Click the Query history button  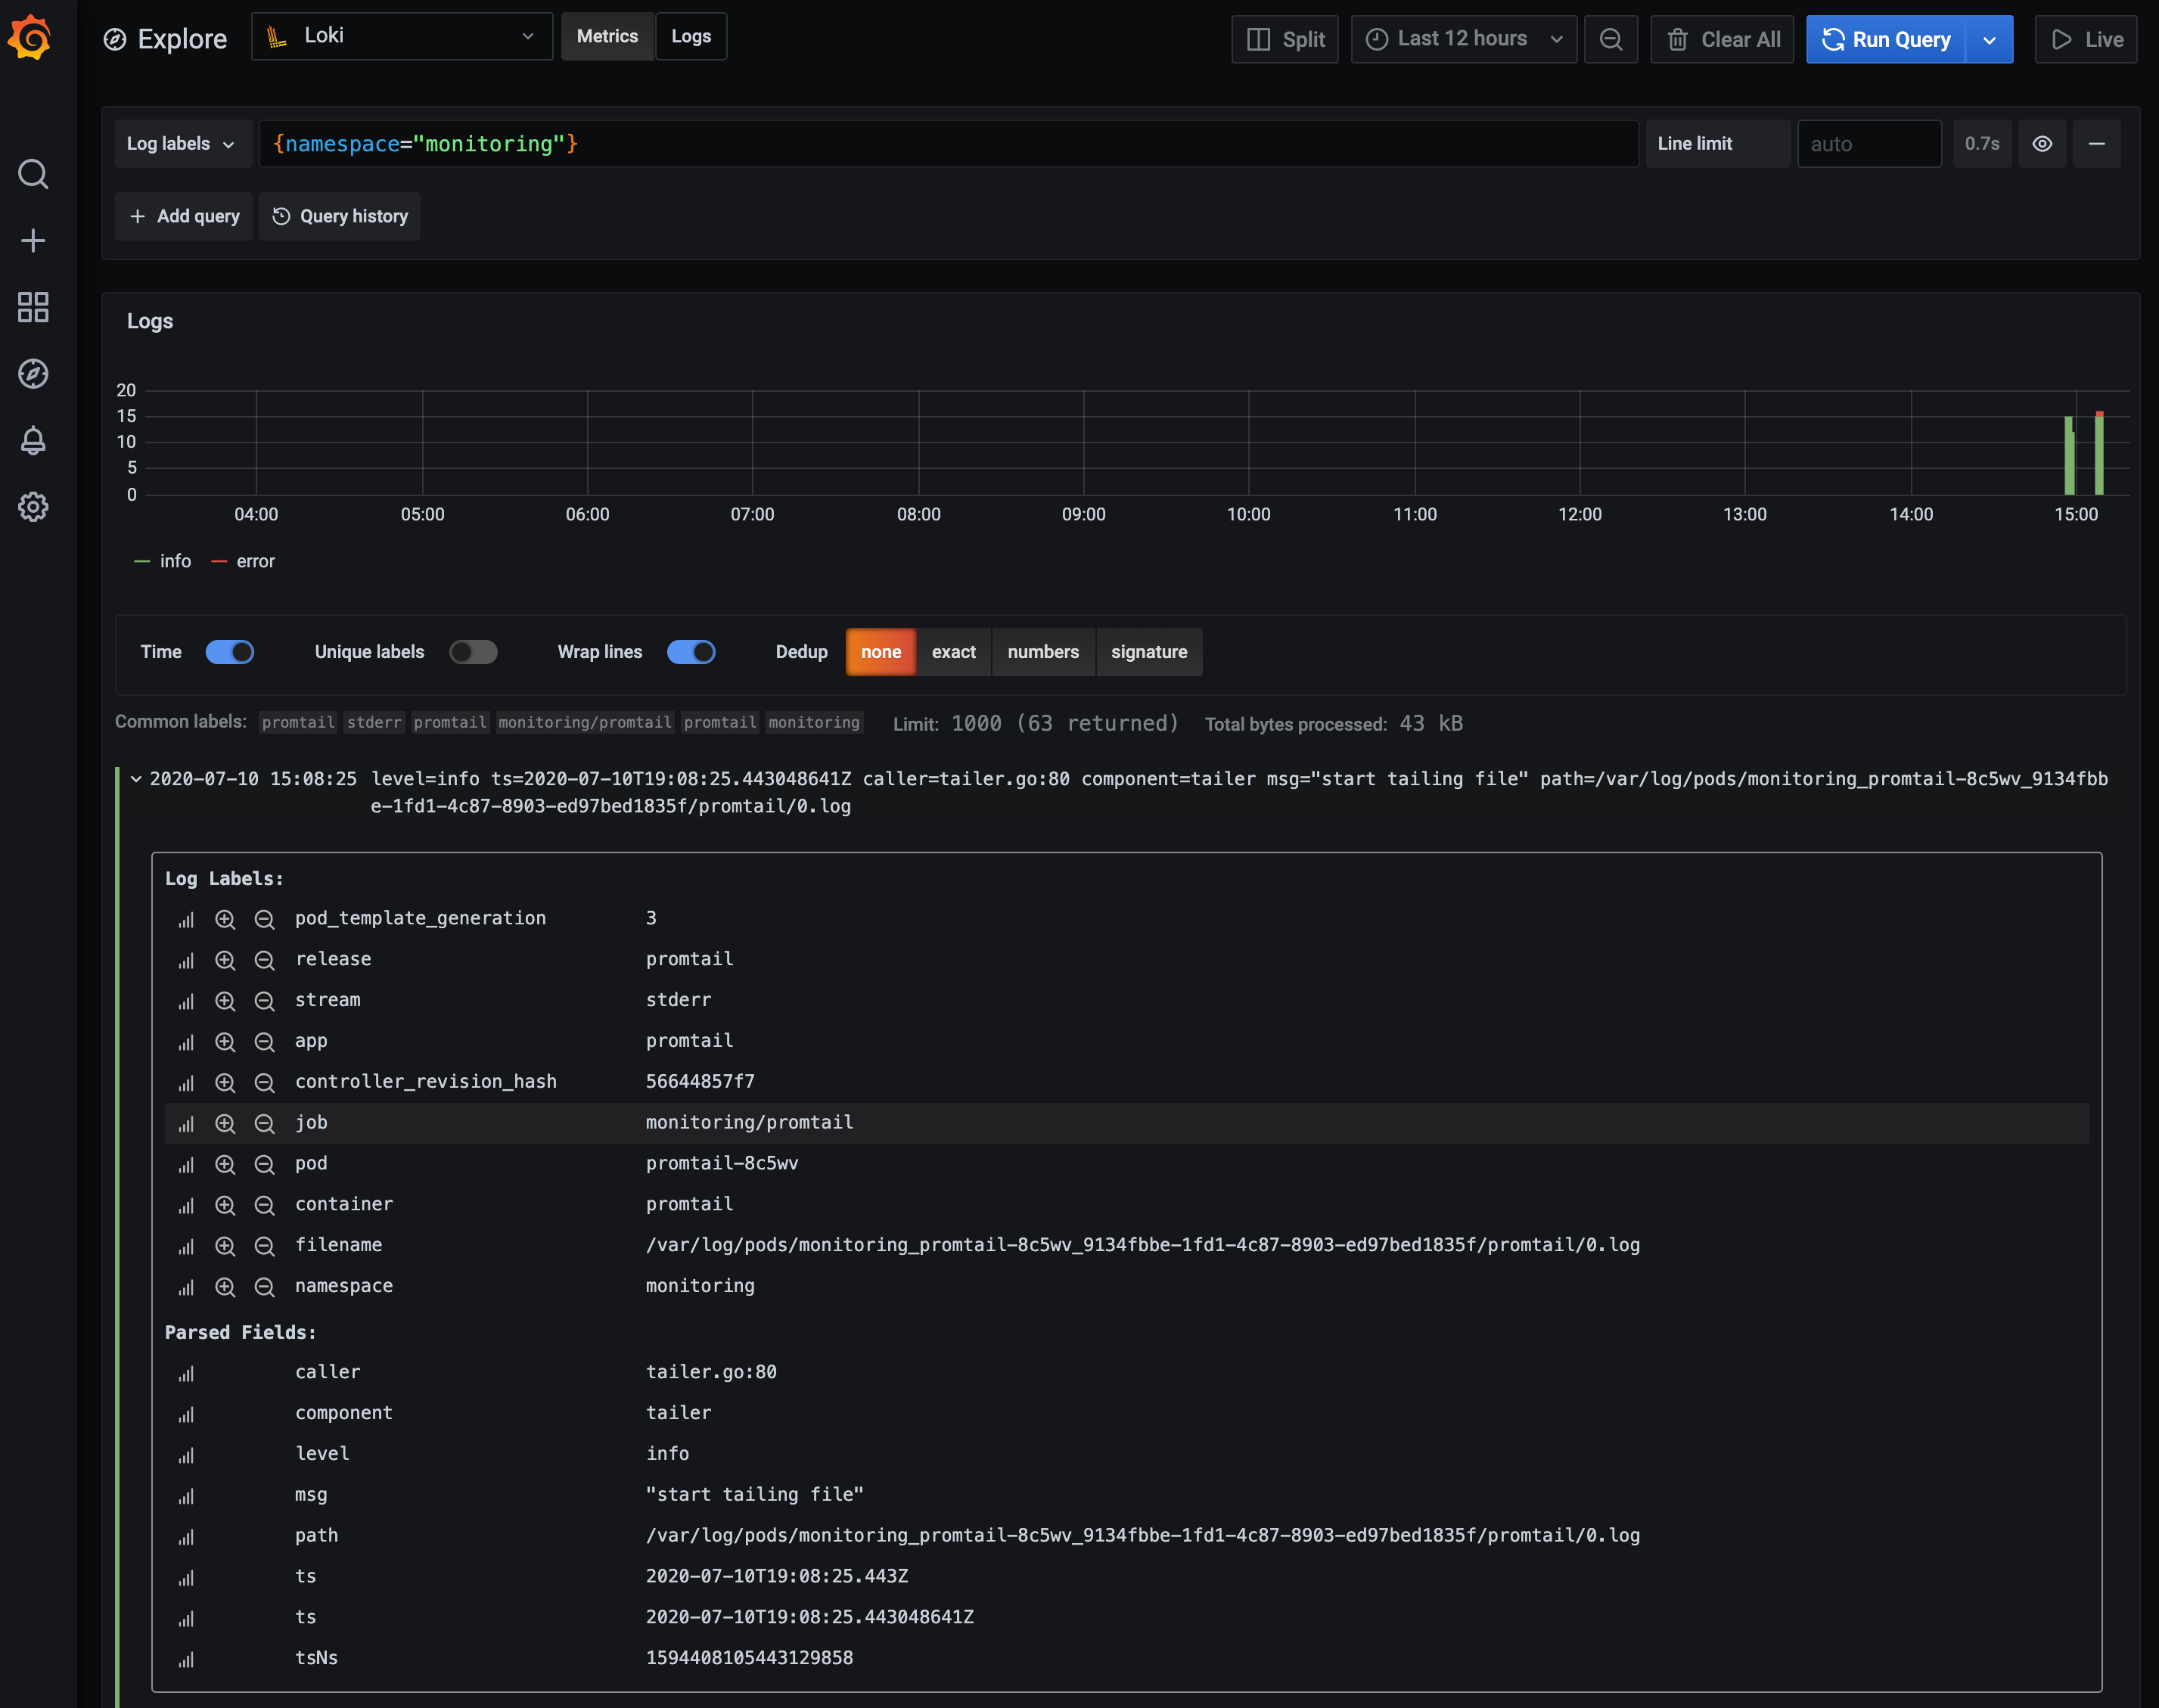click(x=339, y=216)
